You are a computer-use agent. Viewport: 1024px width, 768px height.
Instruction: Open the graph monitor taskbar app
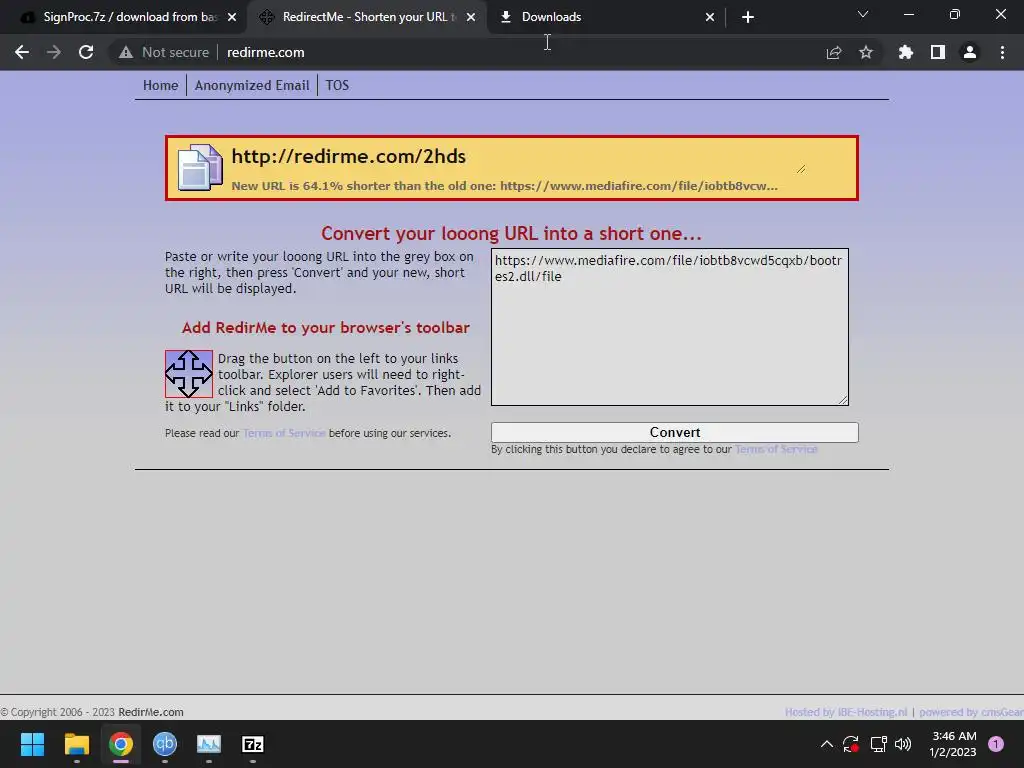pyautogui.click(x=209, y=744)
